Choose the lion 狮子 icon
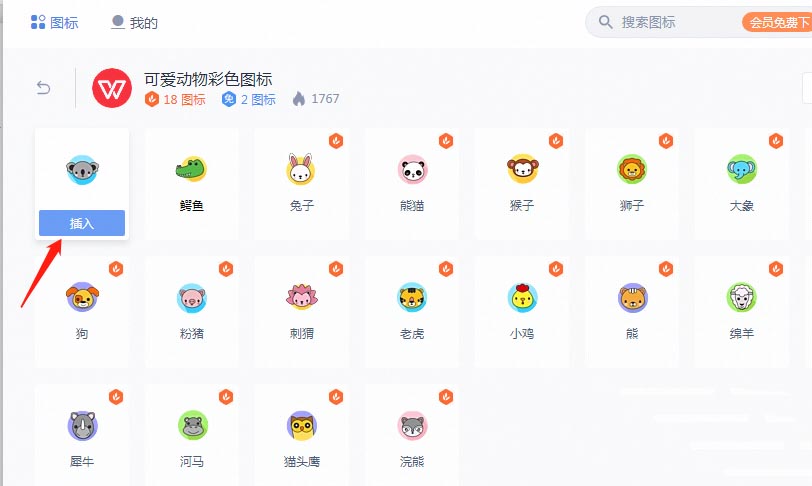Image resolution: width=812 pixels, height=486 pixels. pyautogui.click(x=632, y=169)
